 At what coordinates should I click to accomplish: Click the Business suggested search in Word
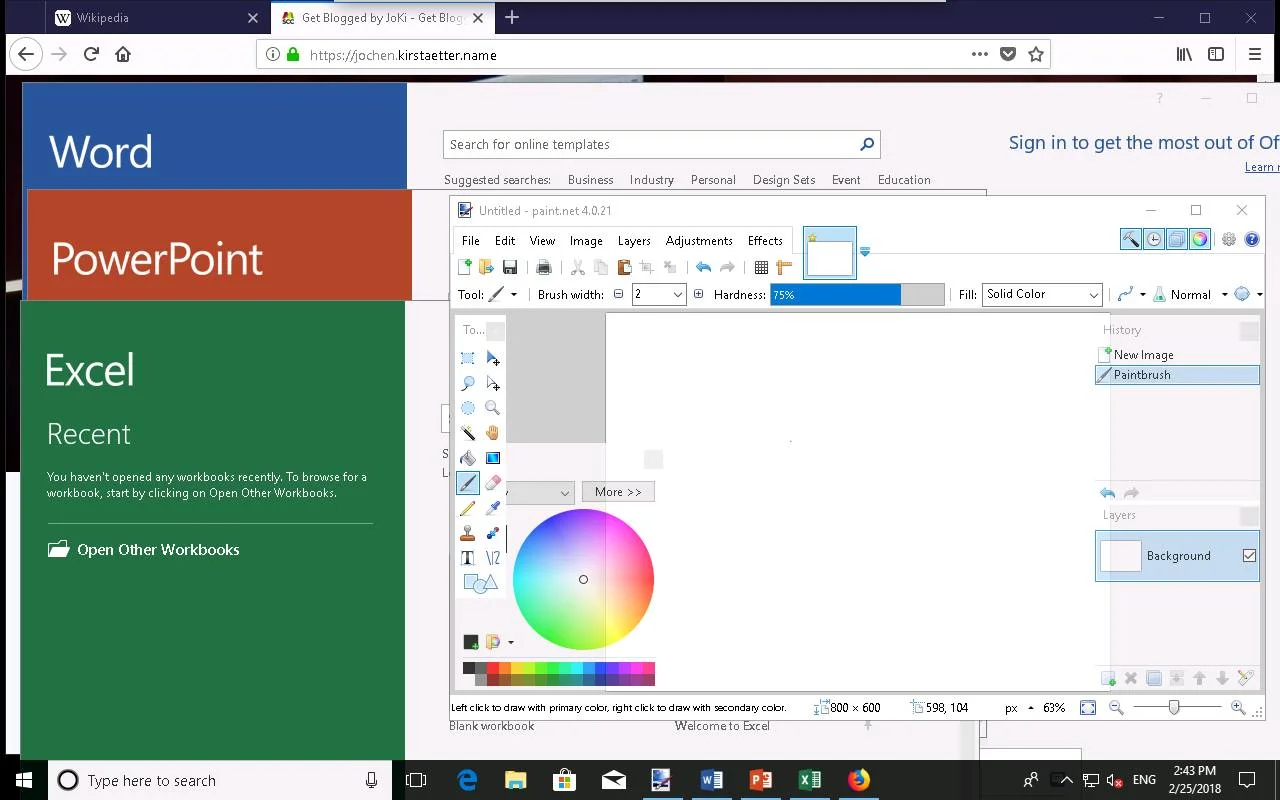click(x=590, y=180)
